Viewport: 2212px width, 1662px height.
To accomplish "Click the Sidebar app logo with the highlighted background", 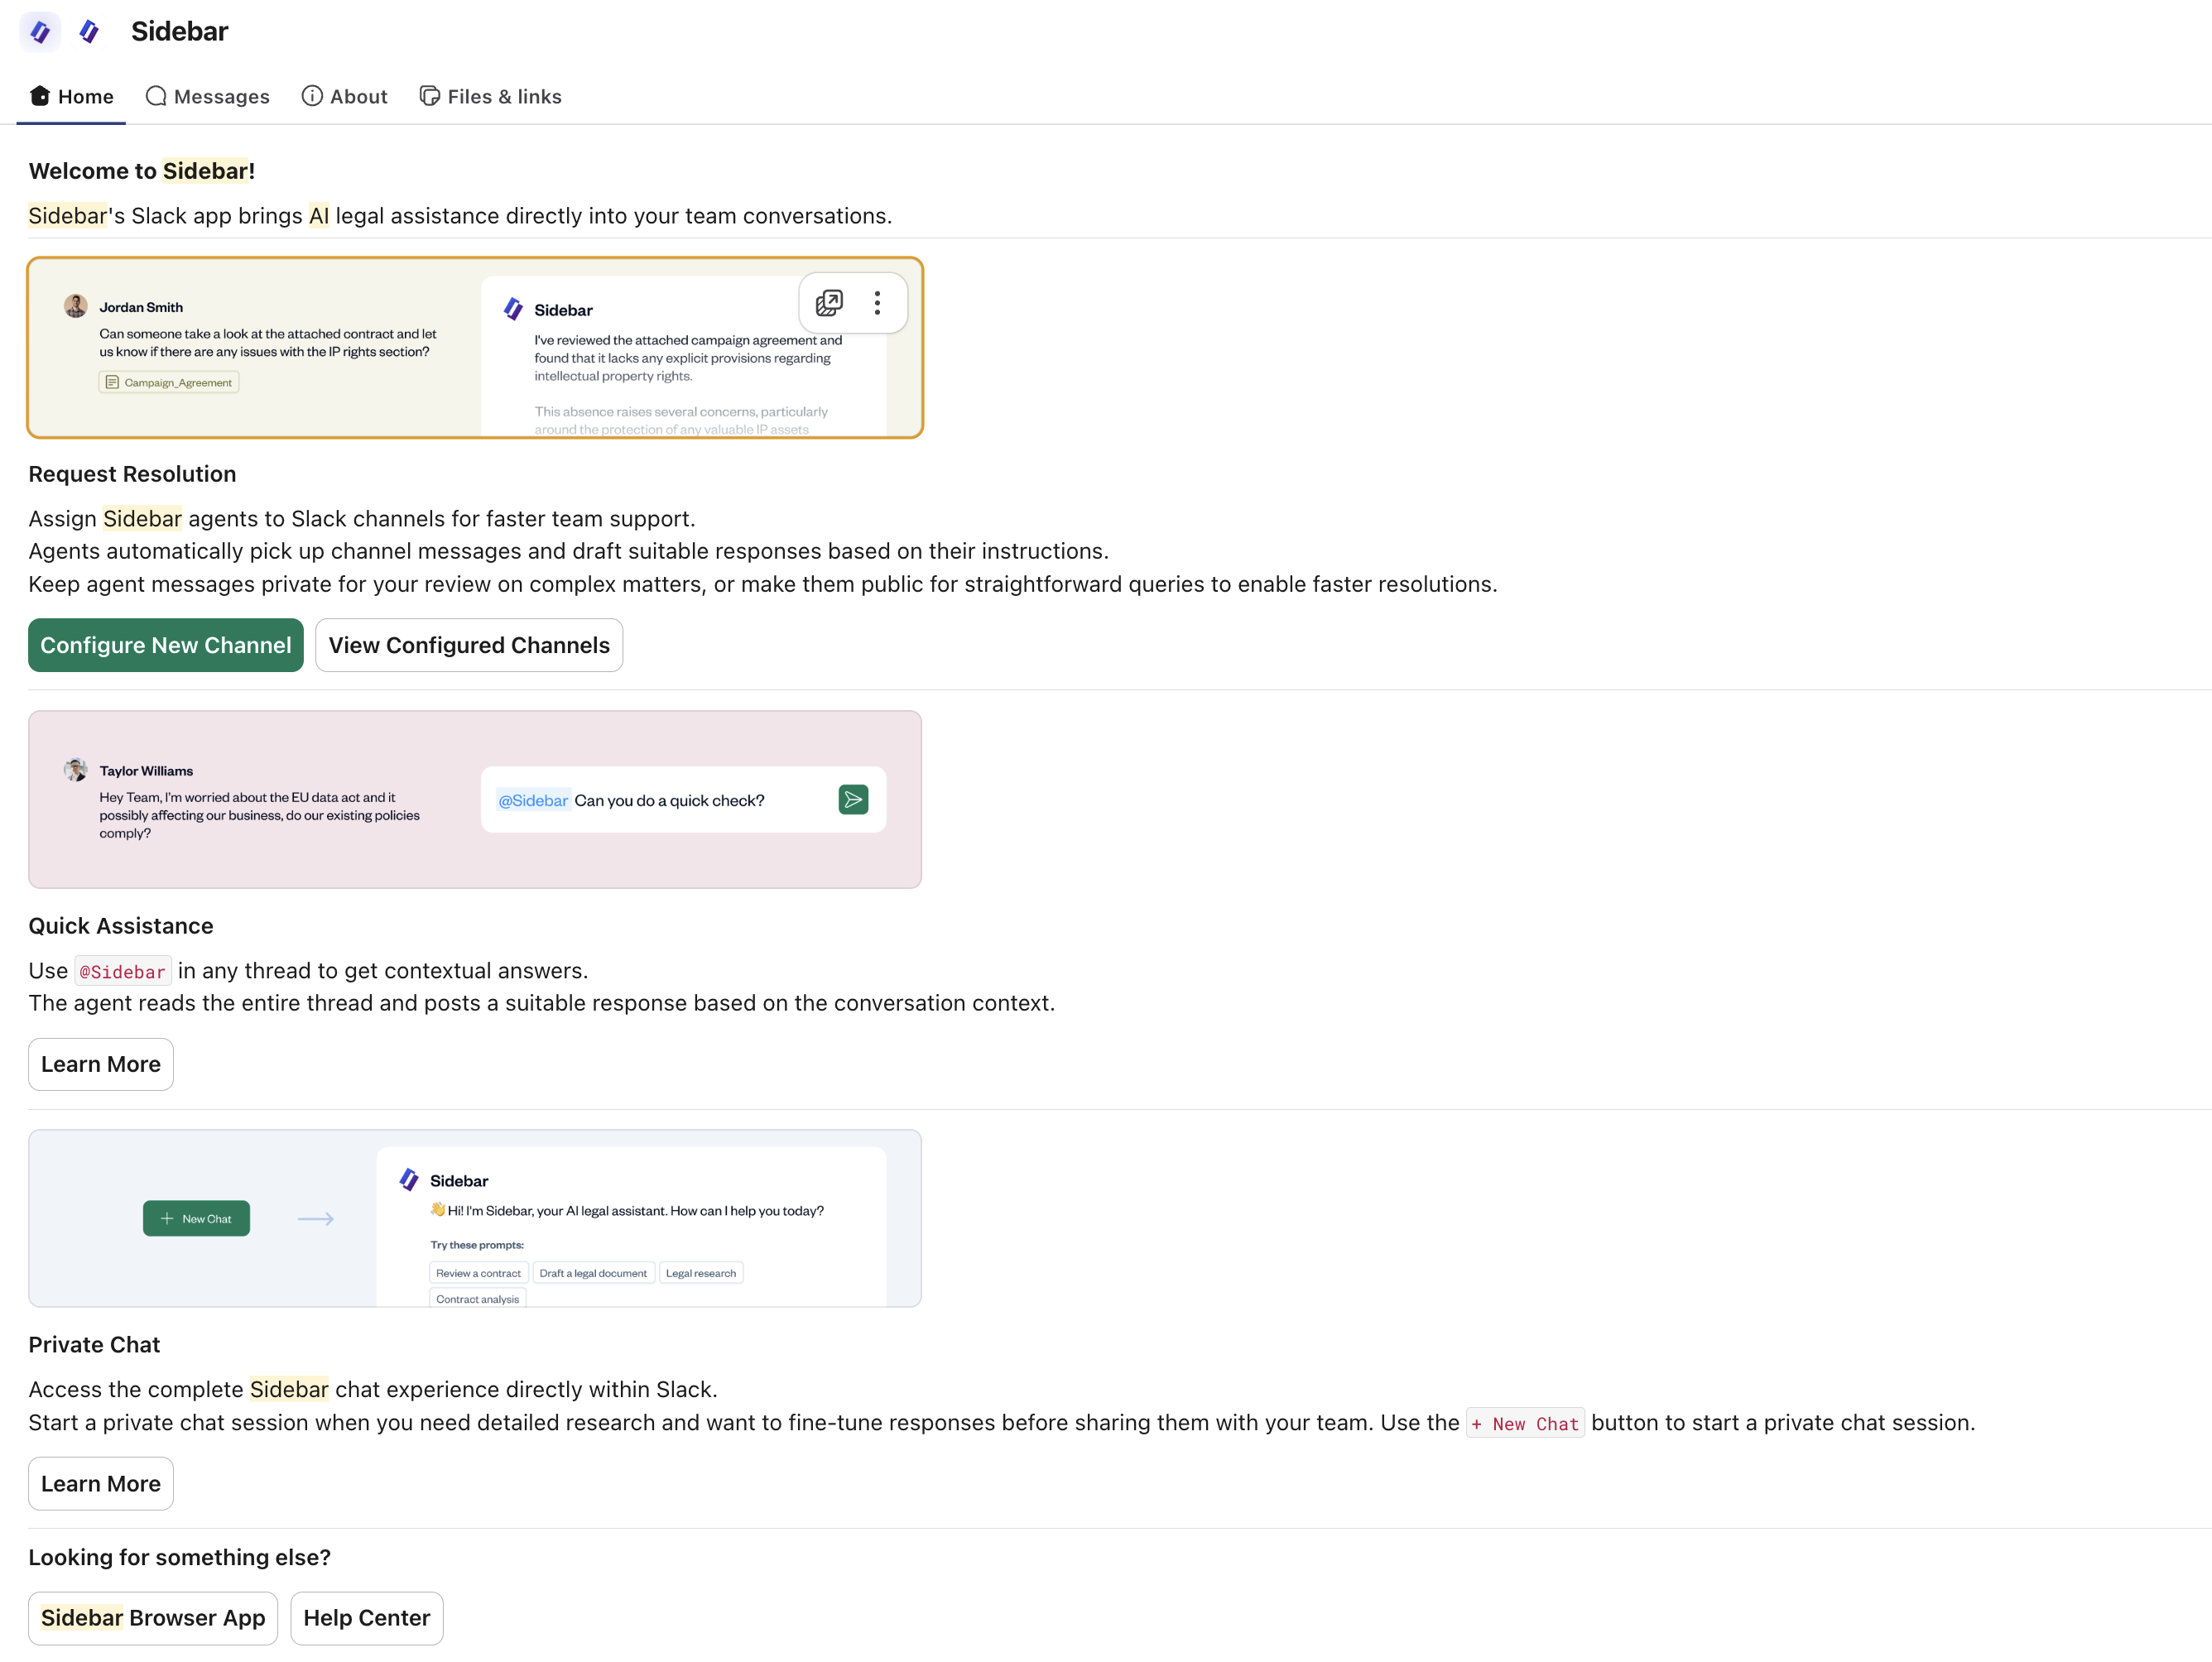I will click(40, 32).
